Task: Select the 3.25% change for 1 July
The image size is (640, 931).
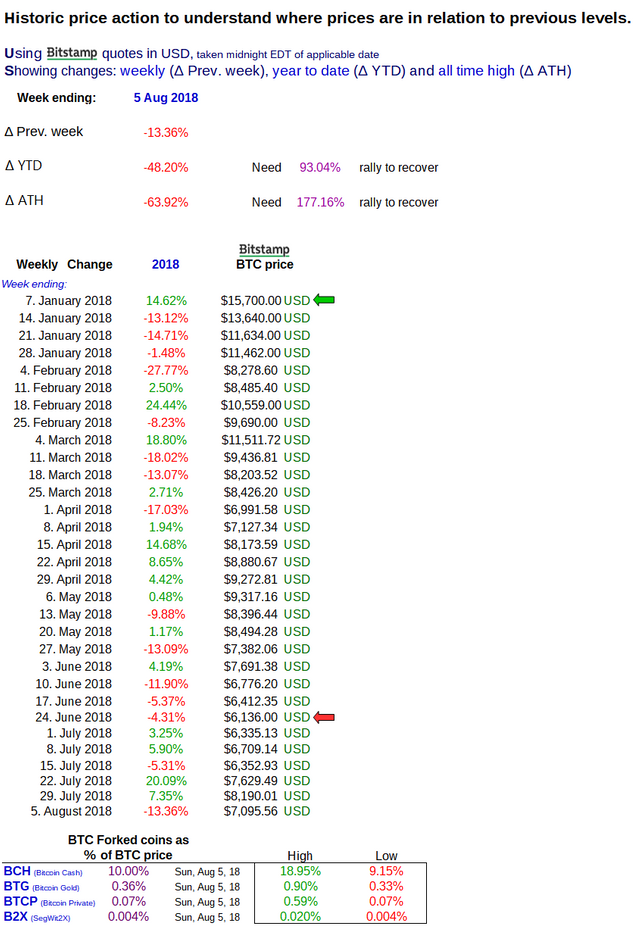Action: click(x=166, y=733)
